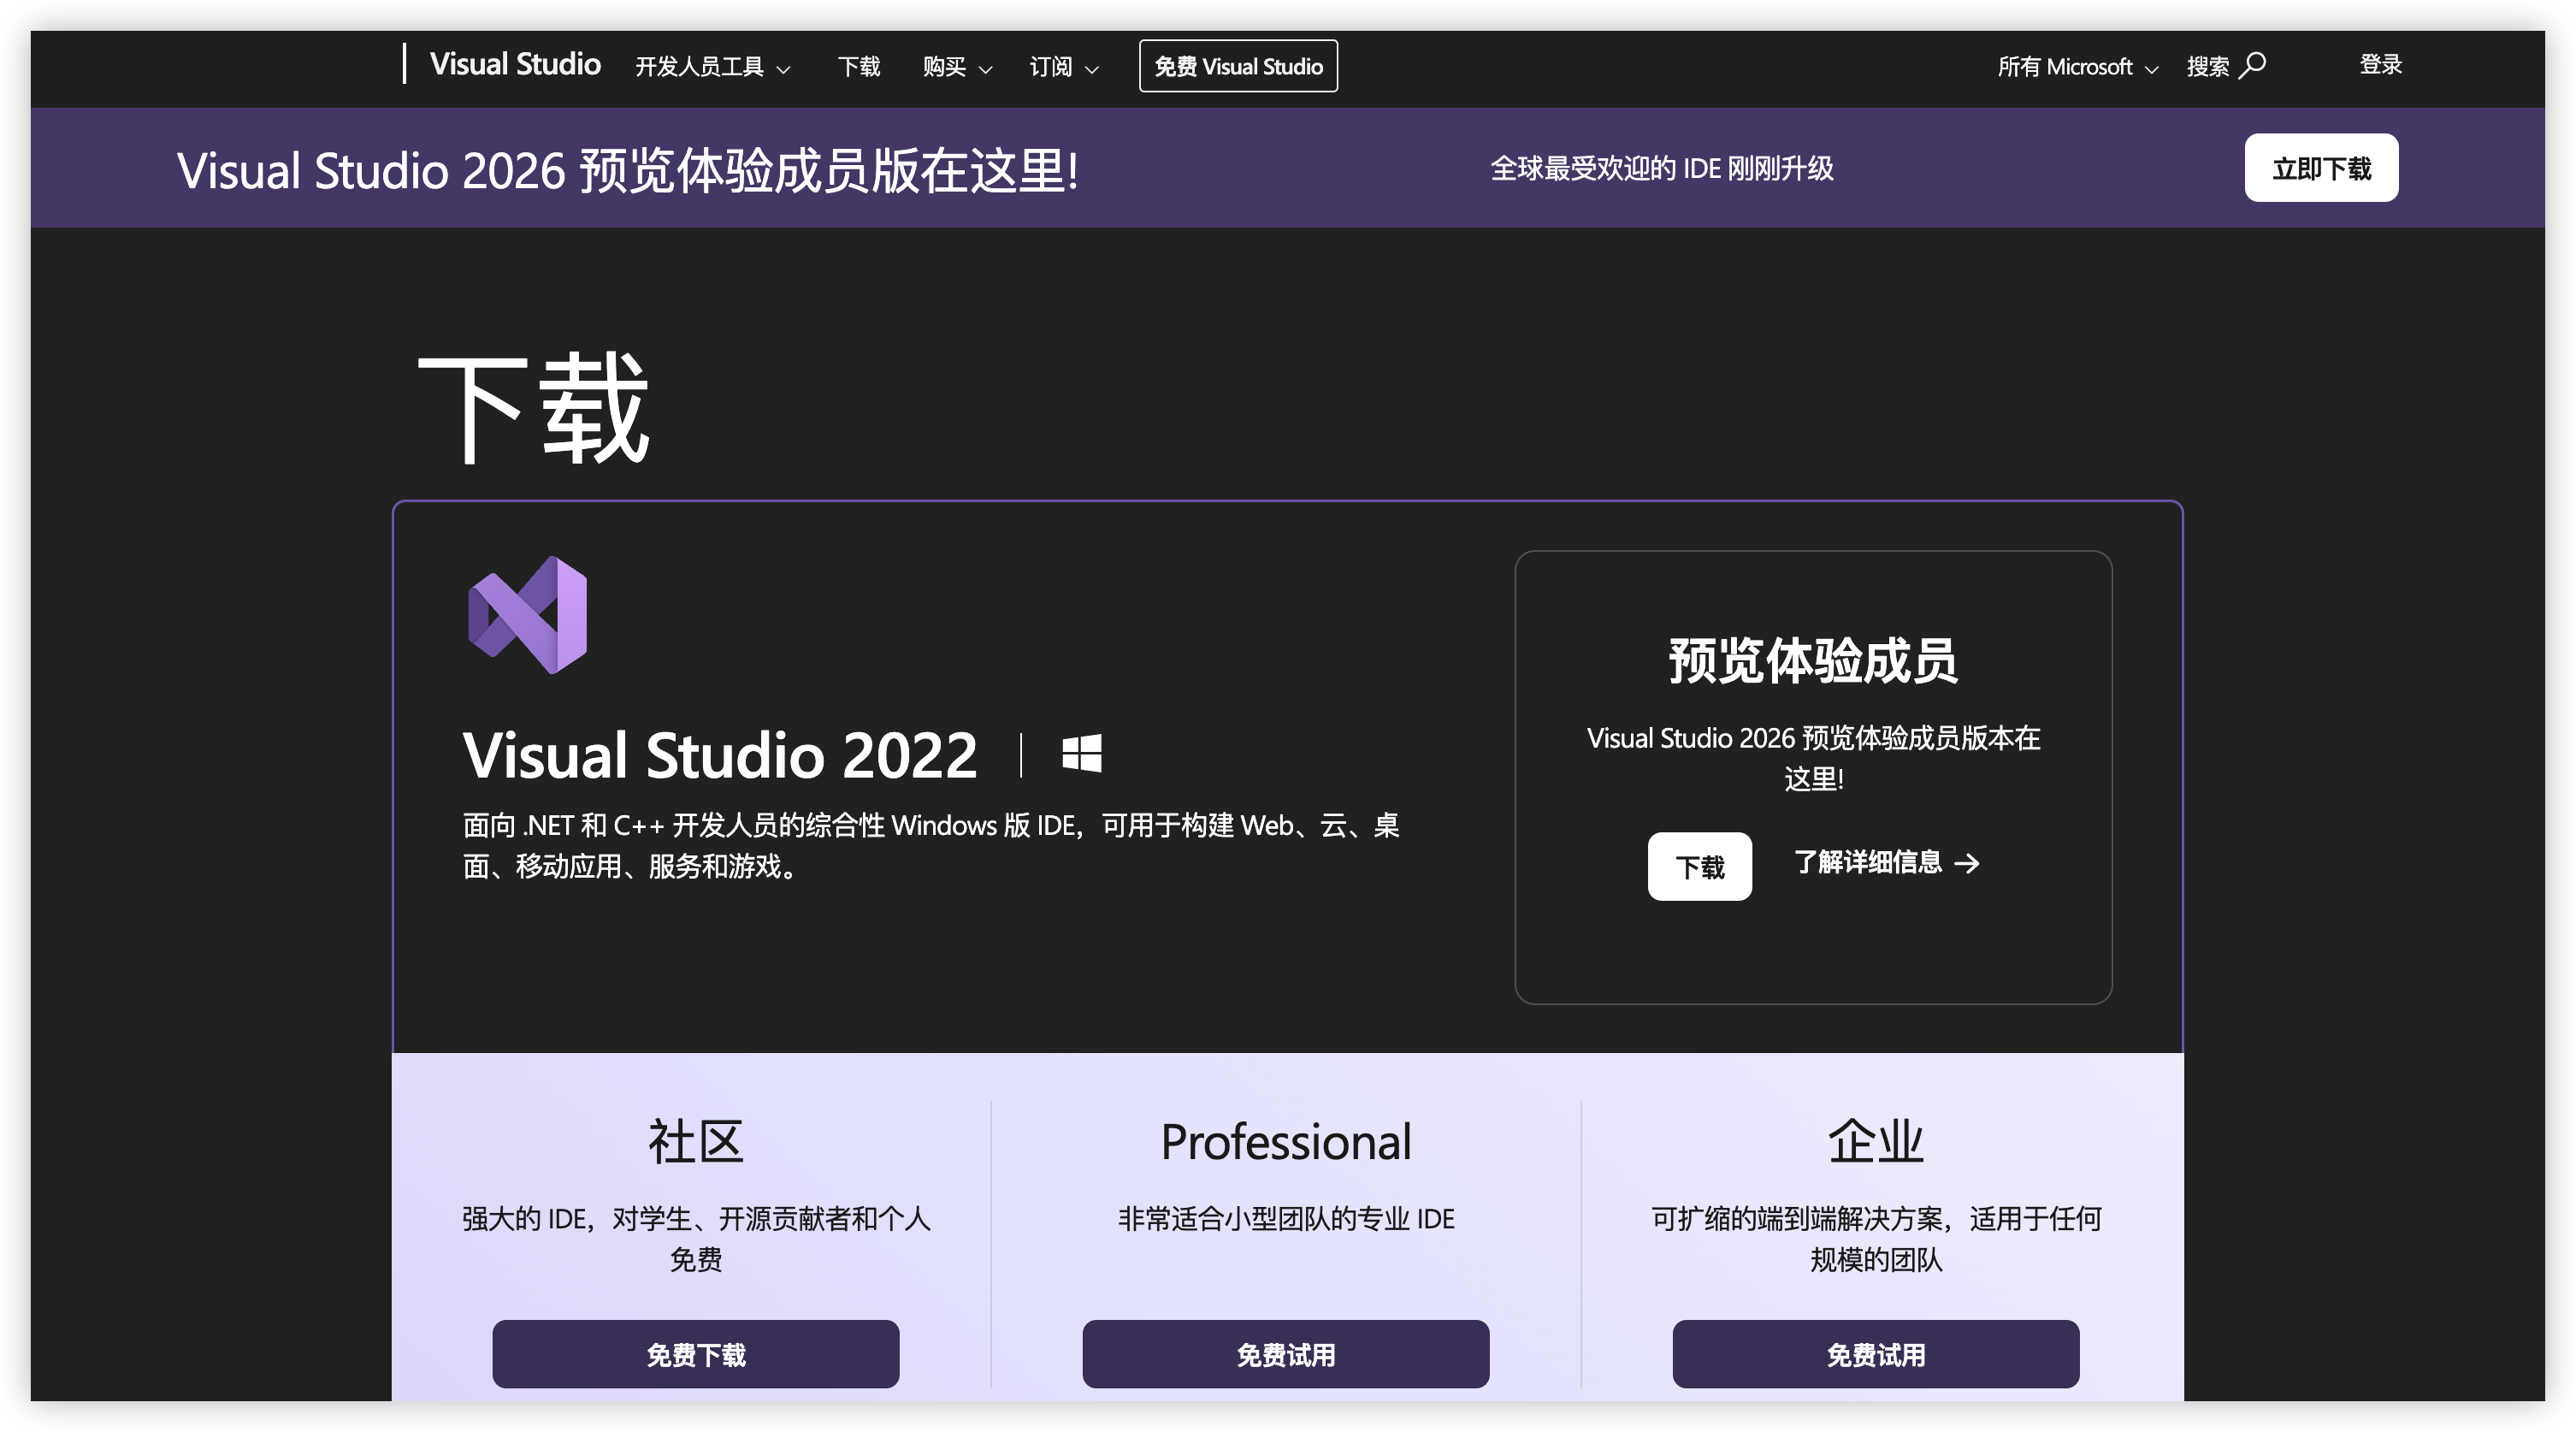Expand the 所有 Microsoft menu
This screenshot has height=1432, width=2576.
[x=2077, y=67]
